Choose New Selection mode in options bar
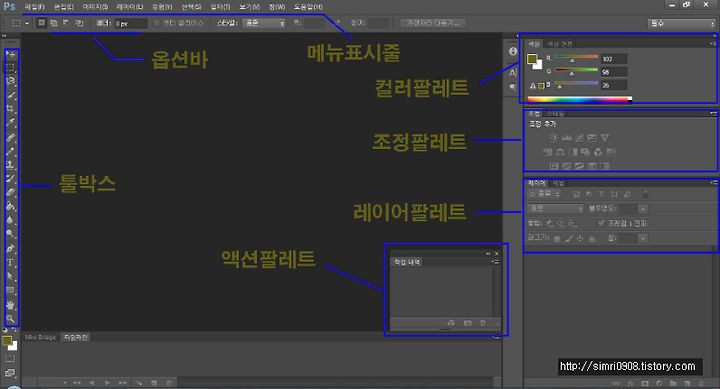720x389 pixels. 42,23
